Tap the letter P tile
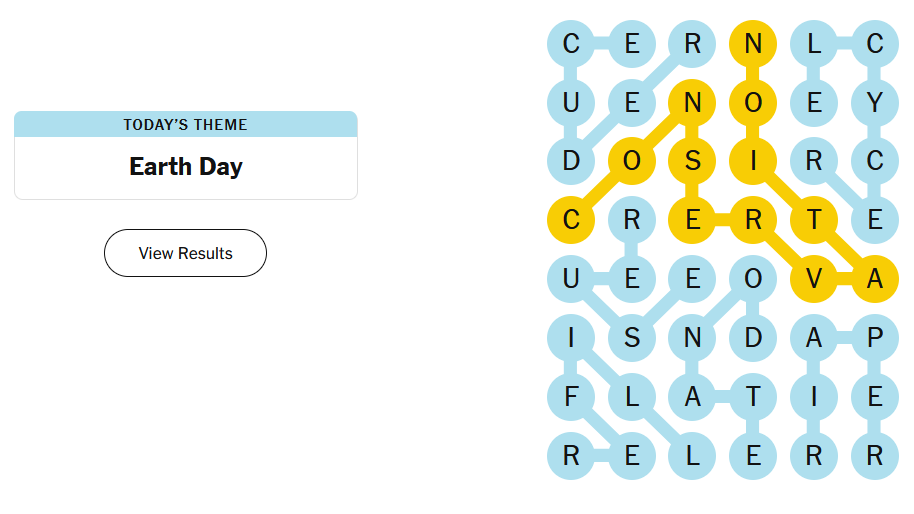 pyautogui.click(x=874, y=339)
